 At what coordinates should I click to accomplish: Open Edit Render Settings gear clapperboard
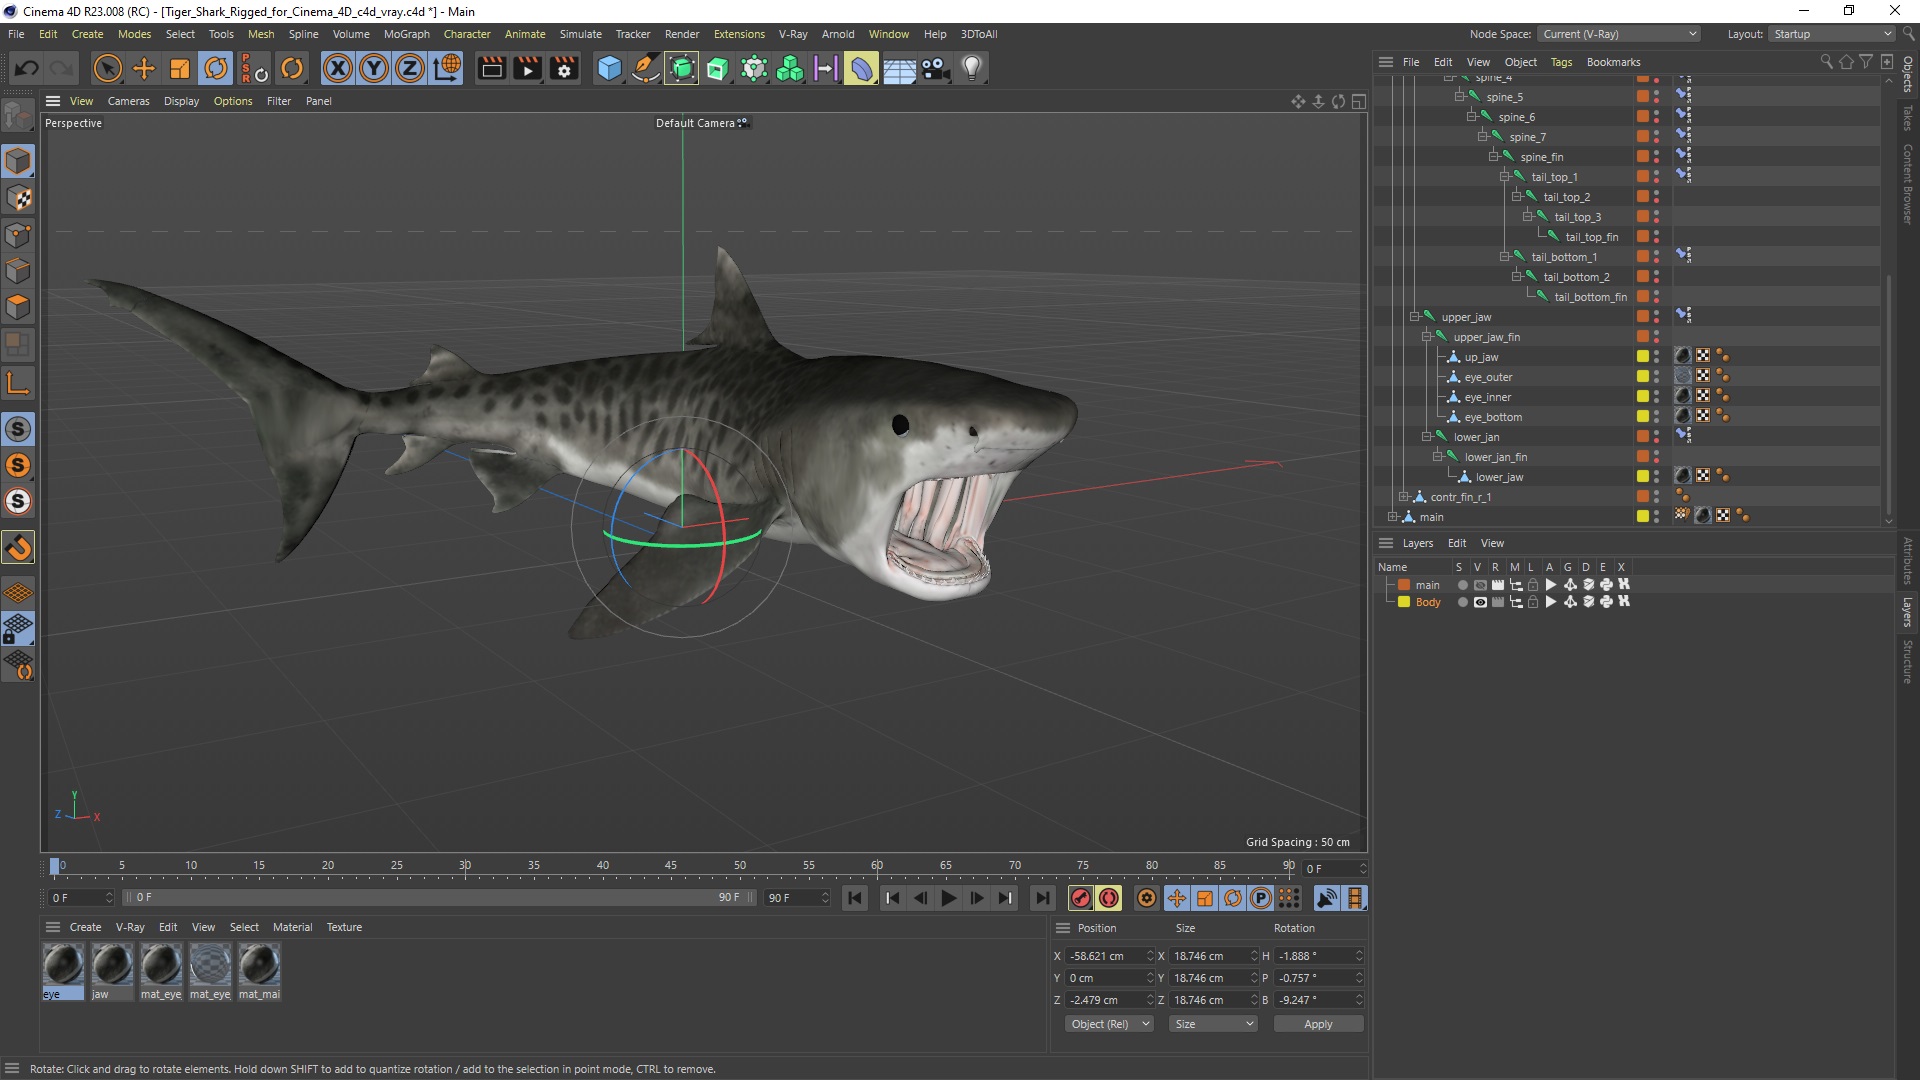(564, 68)
